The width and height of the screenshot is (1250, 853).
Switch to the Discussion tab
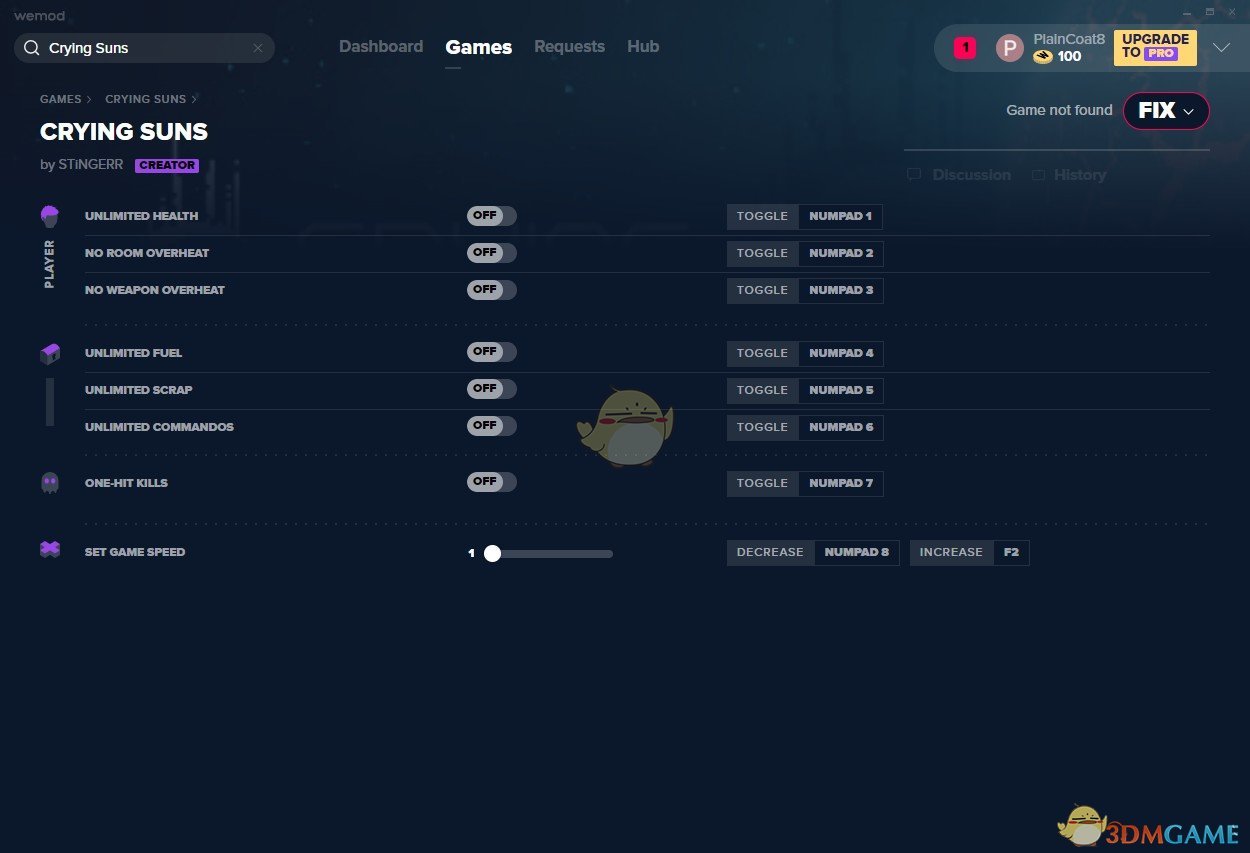point(971,174)
